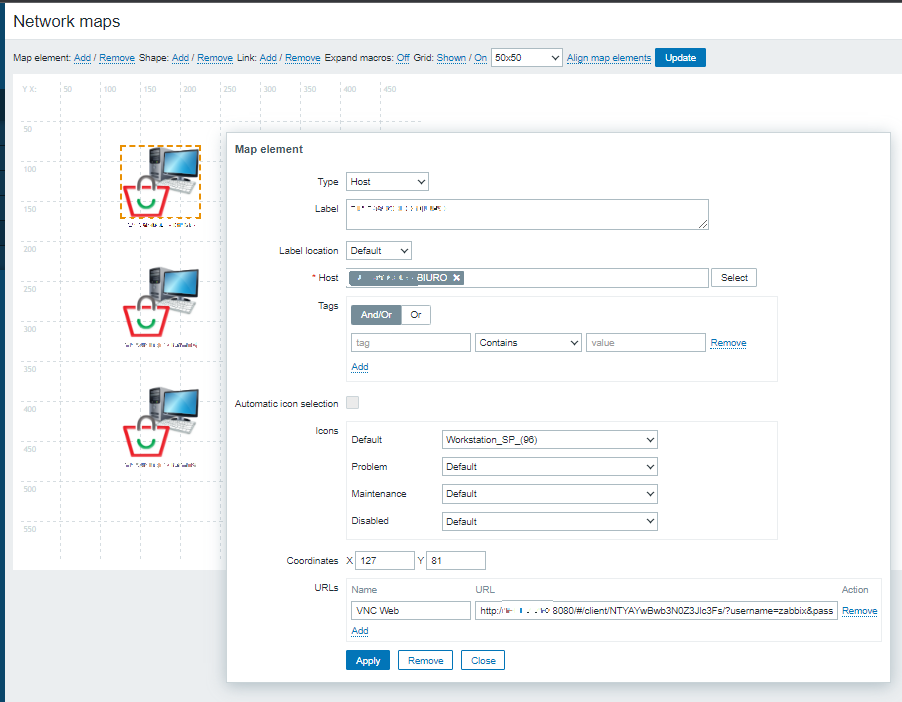Add a new shape from the toolbar
This screenshot has height=702, width=902.
[180, 57]
